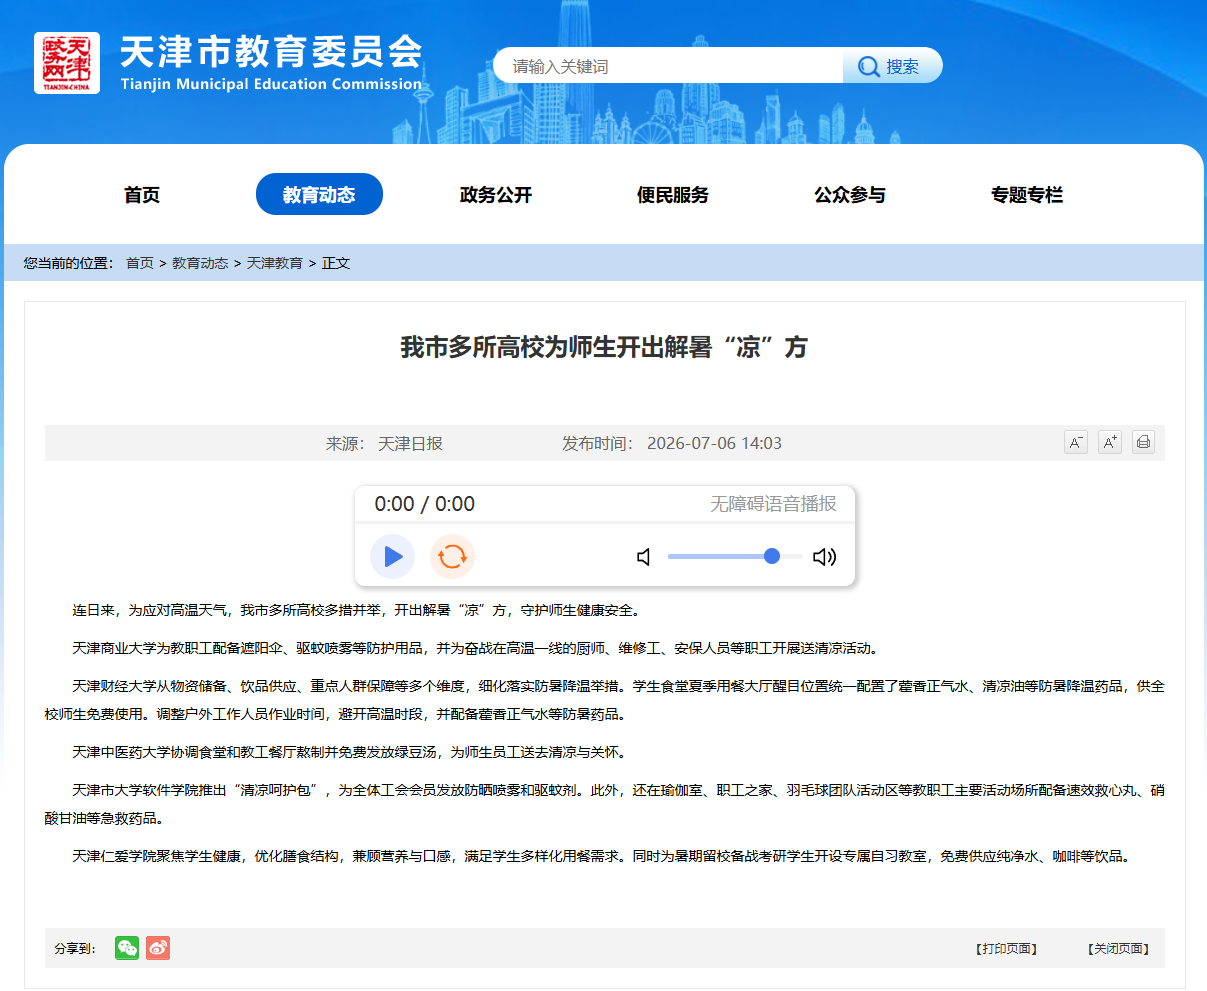Click the 打印页面 link
This screenshot has height=991, width=1207.
(1007, 949)
